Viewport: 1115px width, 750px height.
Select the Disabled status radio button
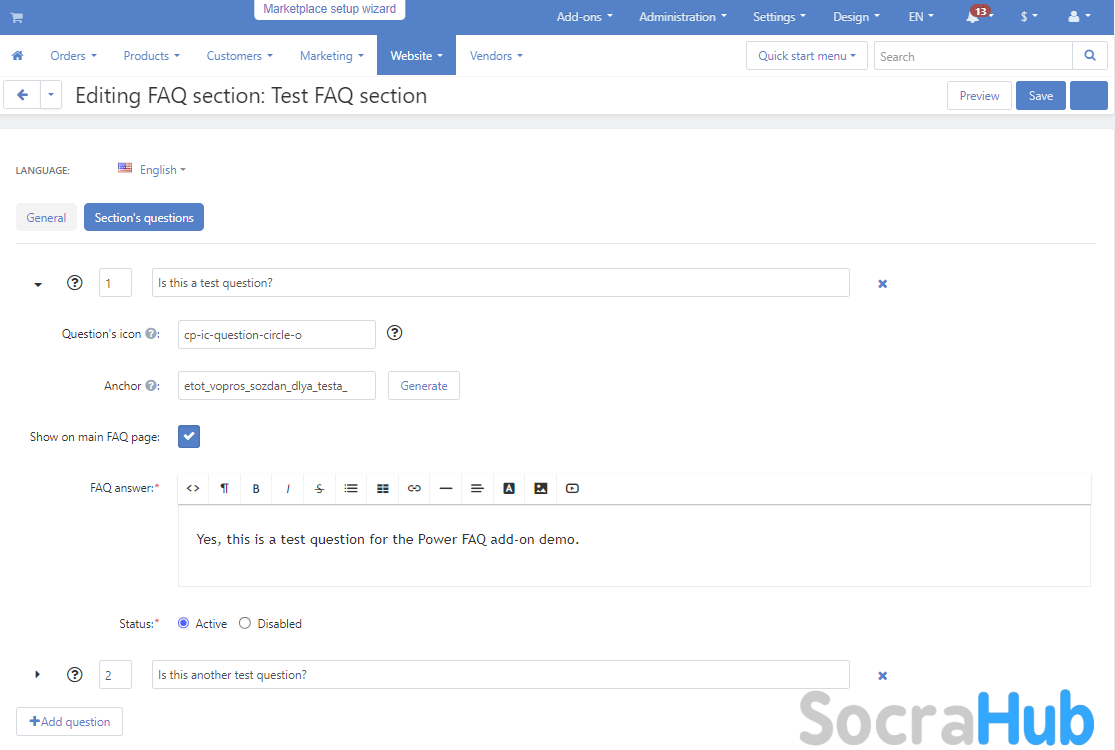245,623
